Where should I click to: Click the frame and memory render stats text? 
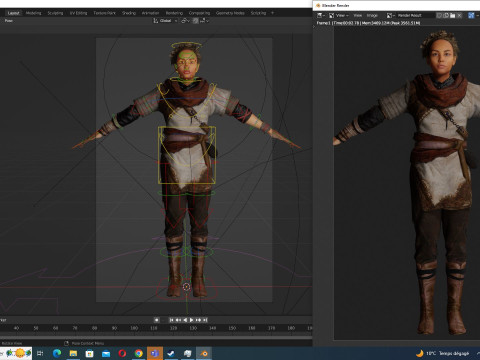pyautogui.click(x=368, y=23)
